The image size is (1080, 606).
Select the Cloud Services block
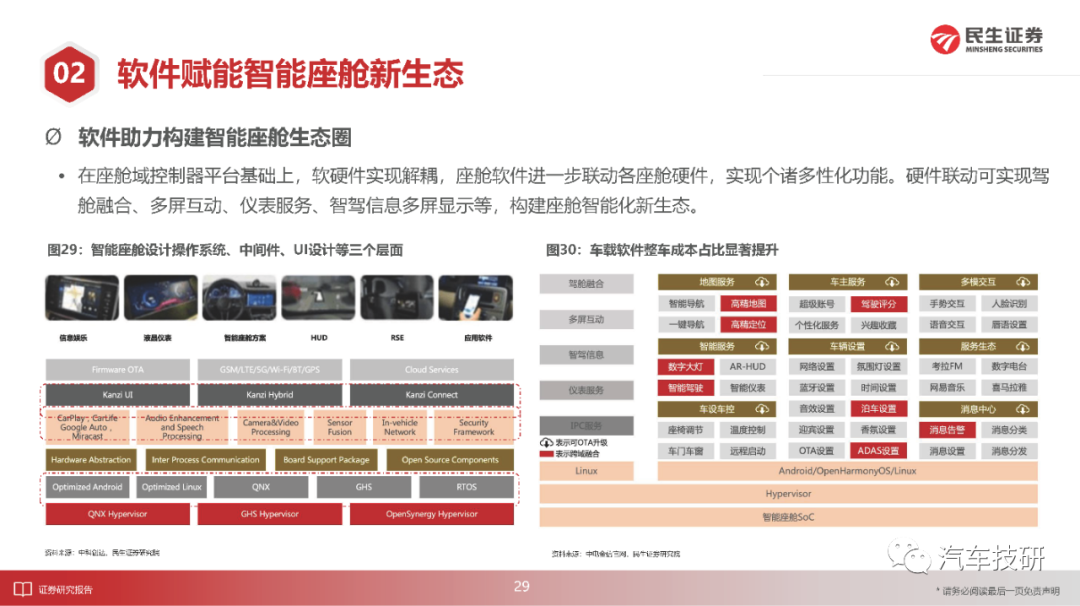point(432,370)
